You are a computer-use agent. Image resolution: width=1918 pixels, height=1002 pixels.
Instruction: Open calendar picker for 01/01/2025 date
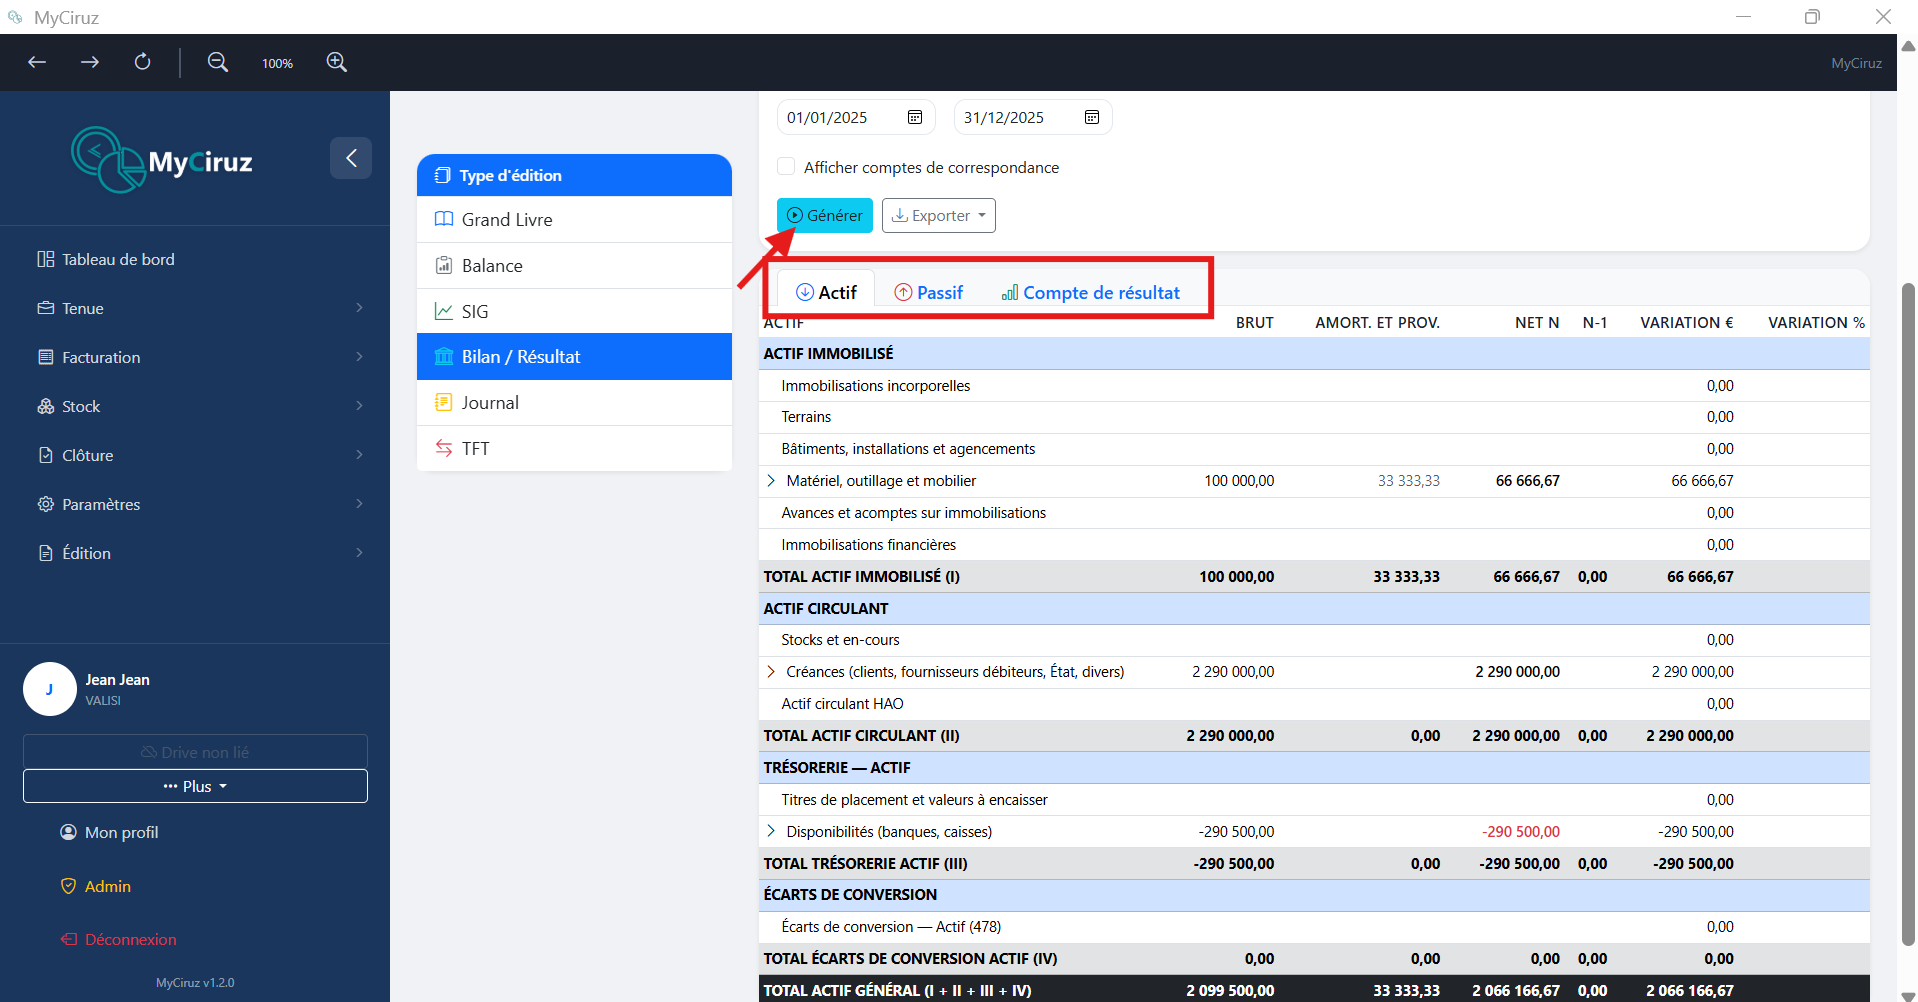[x=915, y=117]
